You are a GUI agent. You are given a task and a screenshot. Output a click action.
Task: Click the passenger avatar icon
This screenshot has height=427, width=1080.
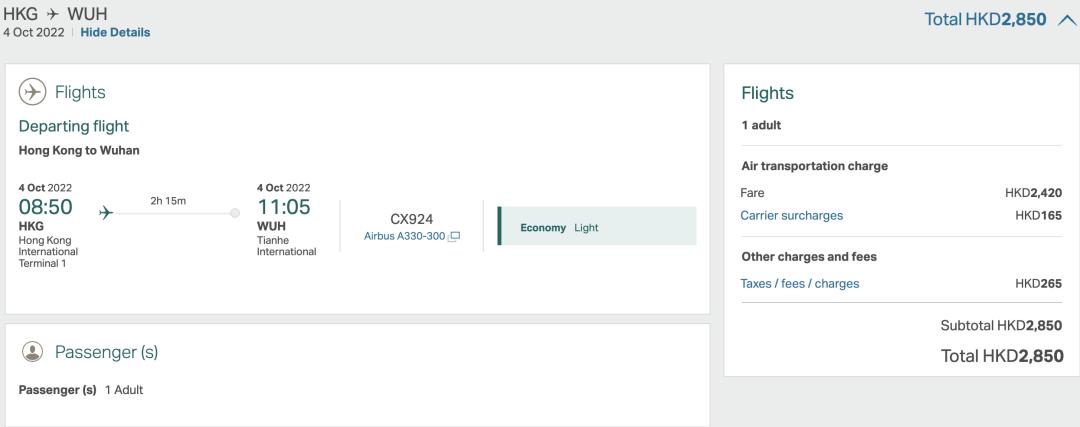(x=32, y=351)
